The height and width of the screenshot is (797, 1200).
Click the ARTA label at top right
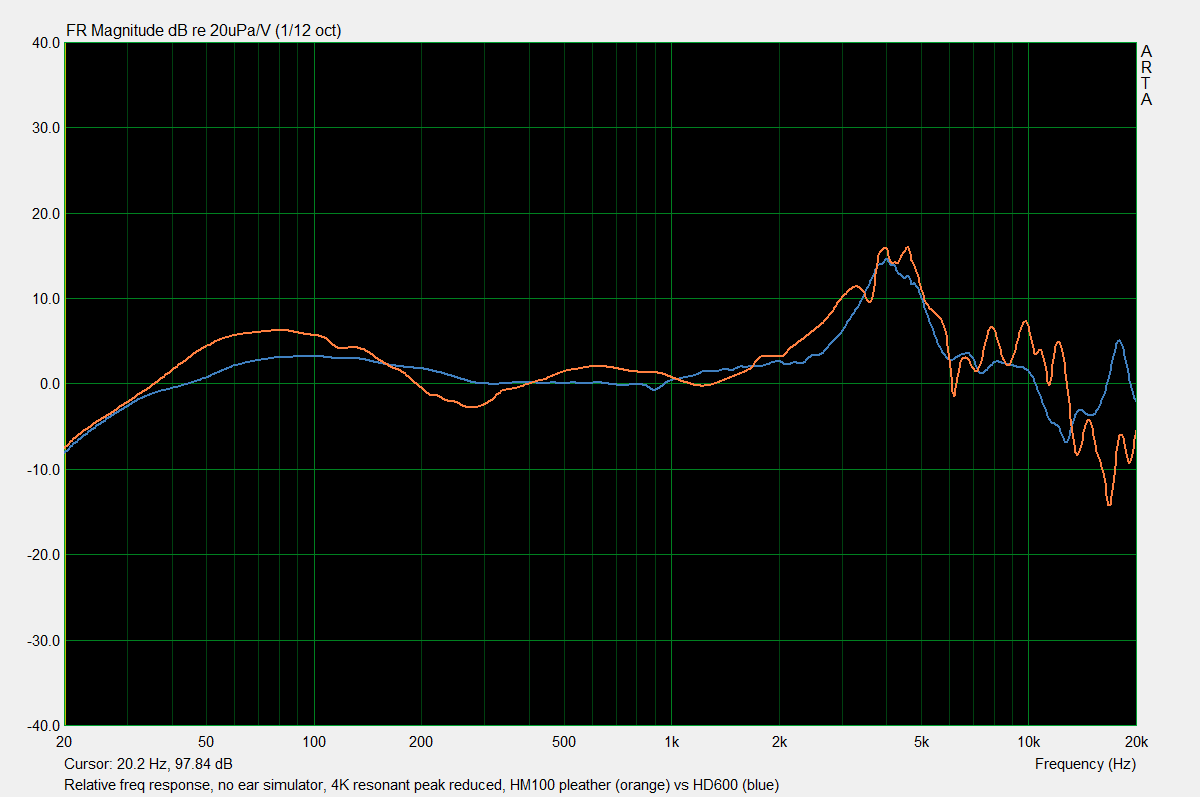click(x=1146, y=75)
